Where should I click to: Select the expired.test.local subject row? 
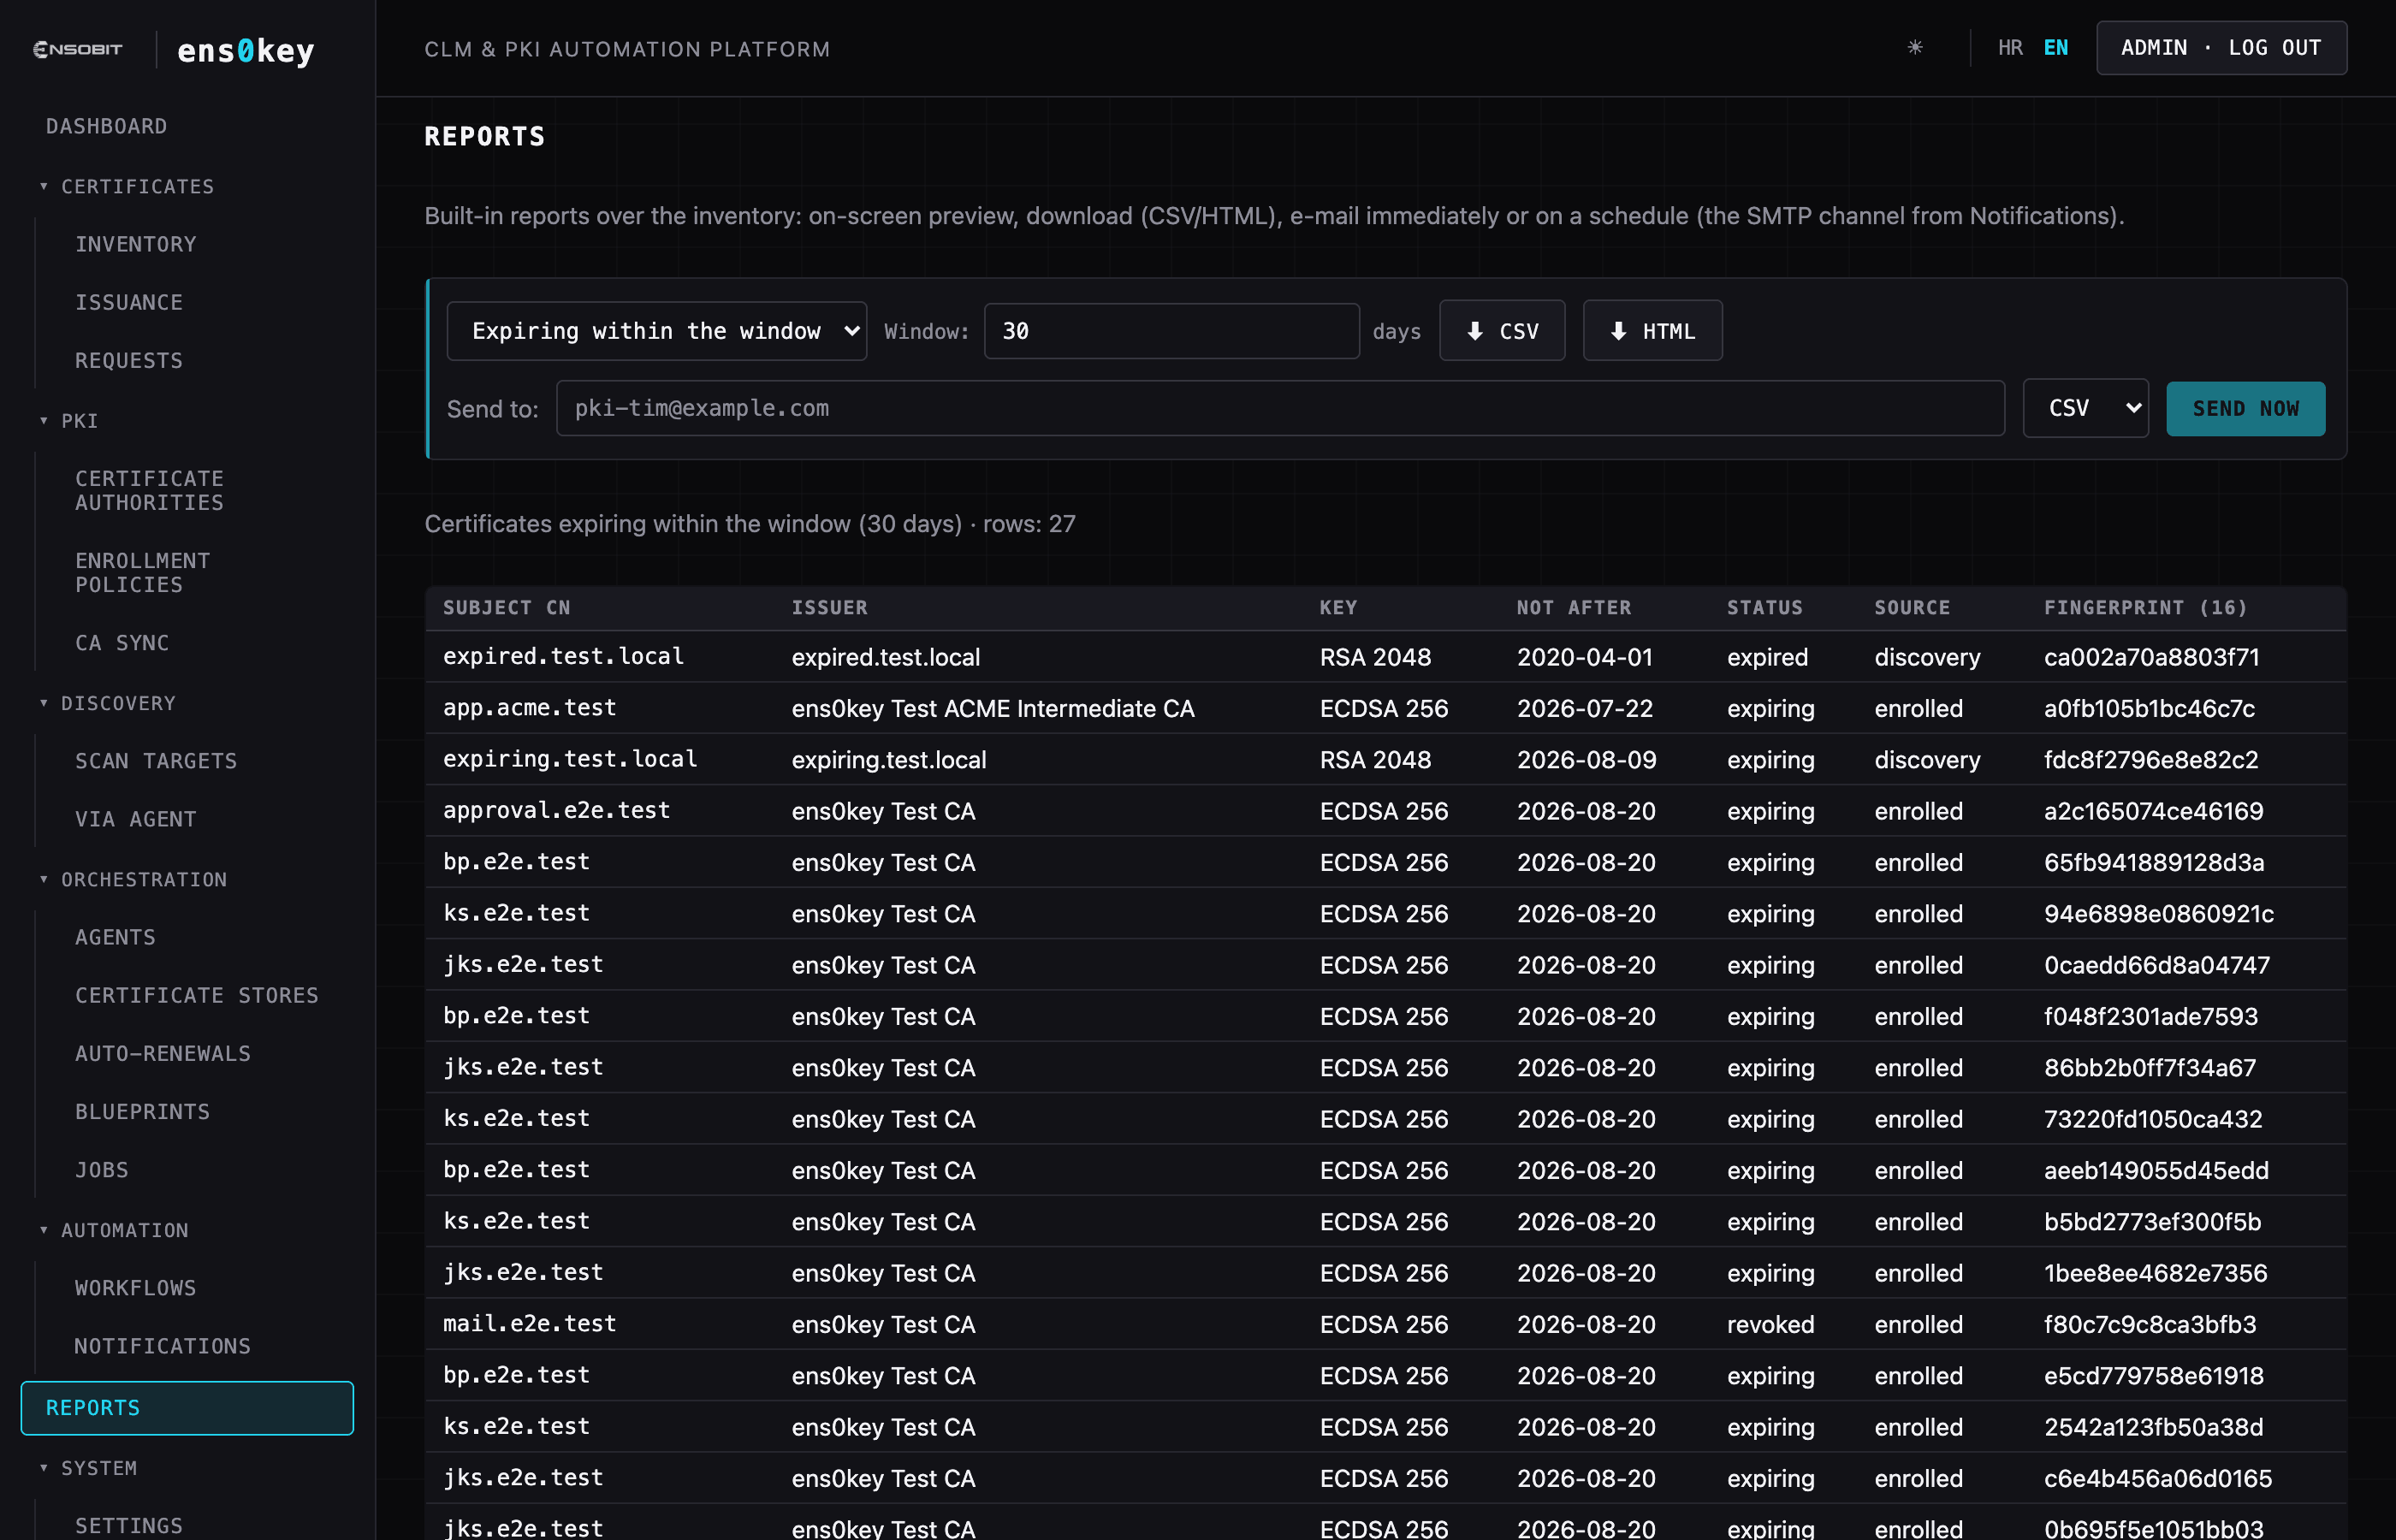[x=1386, y=656]
